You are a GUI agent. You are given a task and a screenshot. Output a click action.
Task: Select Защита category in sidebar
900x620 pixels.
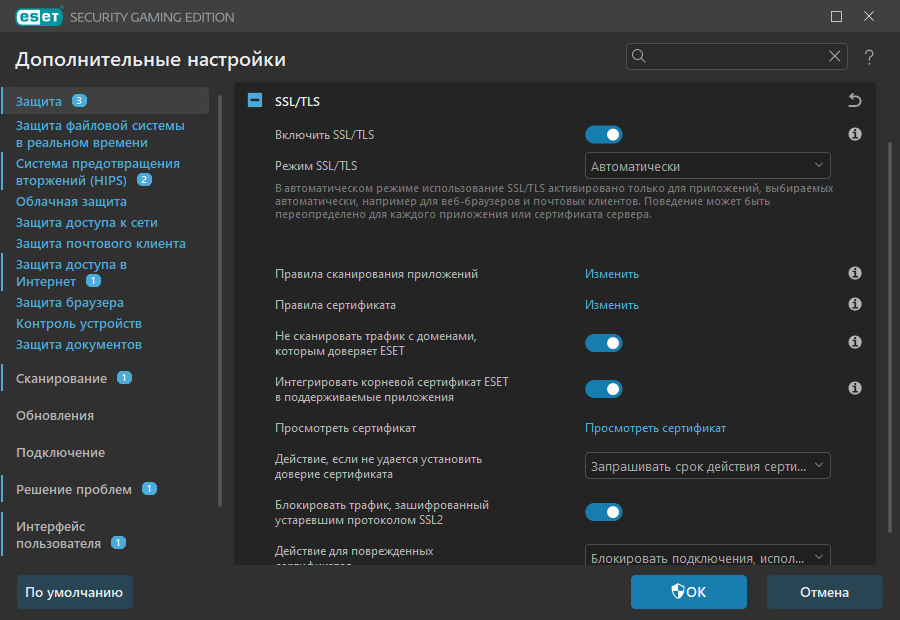(38, 101)
